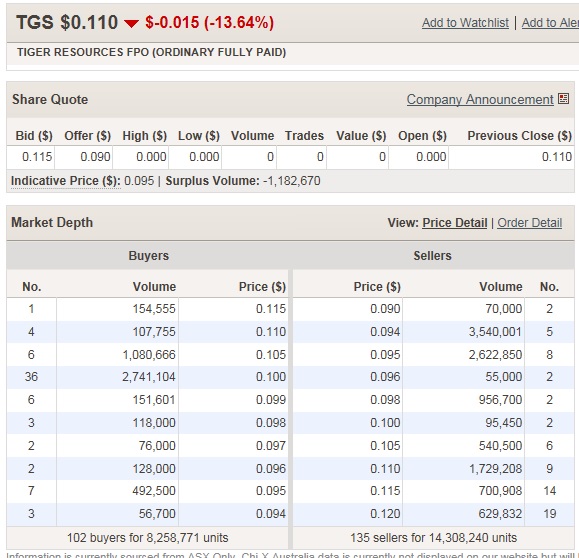The width and height of the screenshot is (579, 558).
Task: Select buyer volume 118,000
Action: click(154, 422)
